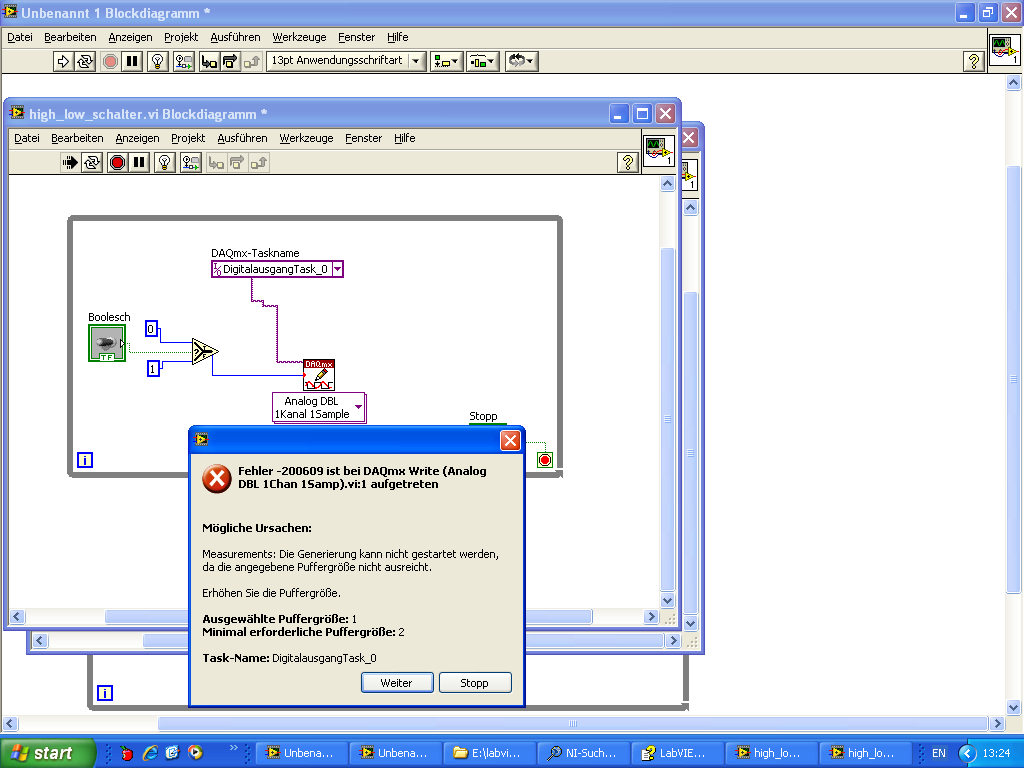Toggle retain wire values in Unbenannt 1 toolbar
Image resolution: width=1024 pixels, height=768 pixels.
[x=184, y=61]
